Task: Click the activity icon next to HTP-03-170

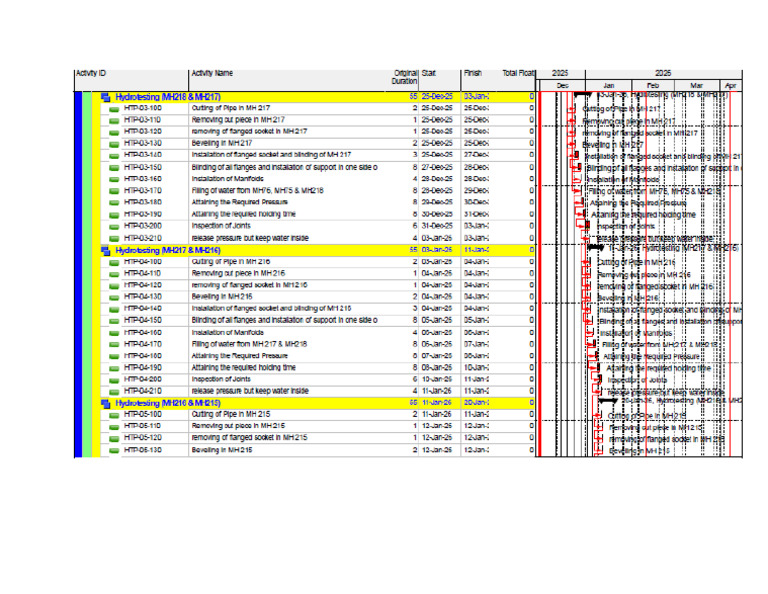Action: click(x=114, y=191)
